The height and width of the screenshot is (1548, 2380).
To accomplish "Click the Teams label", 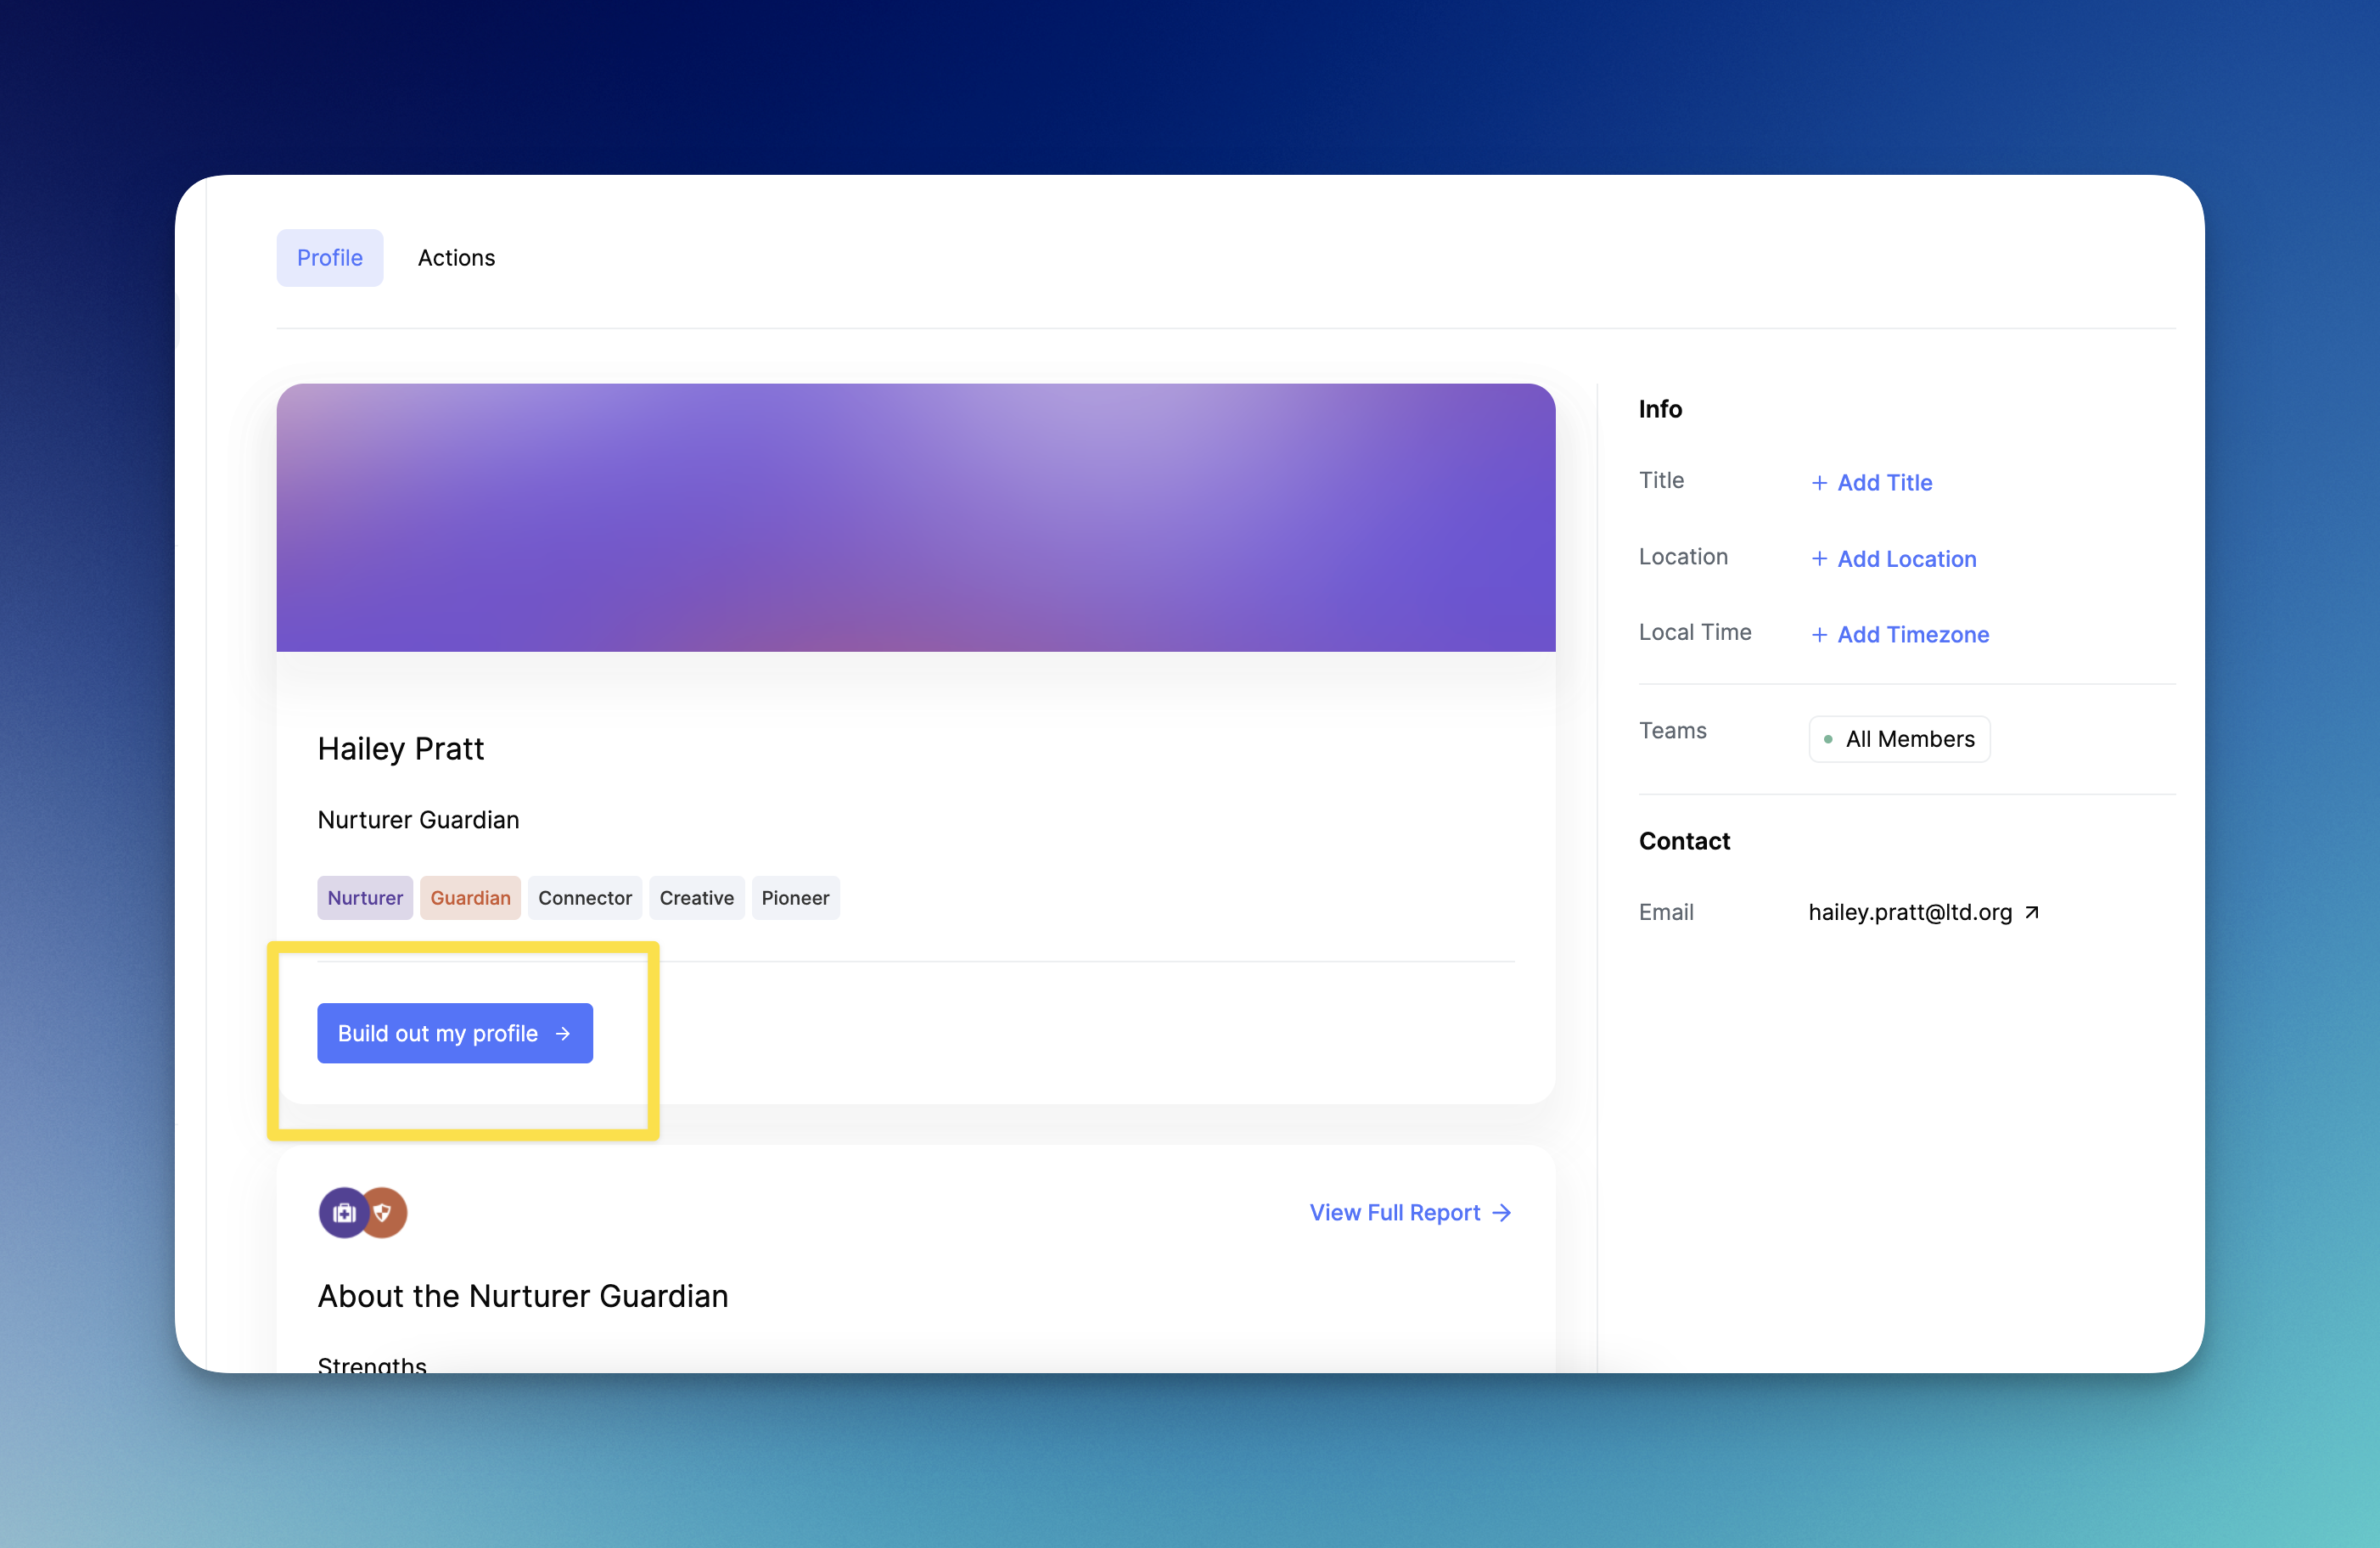I will [1672, 731].
